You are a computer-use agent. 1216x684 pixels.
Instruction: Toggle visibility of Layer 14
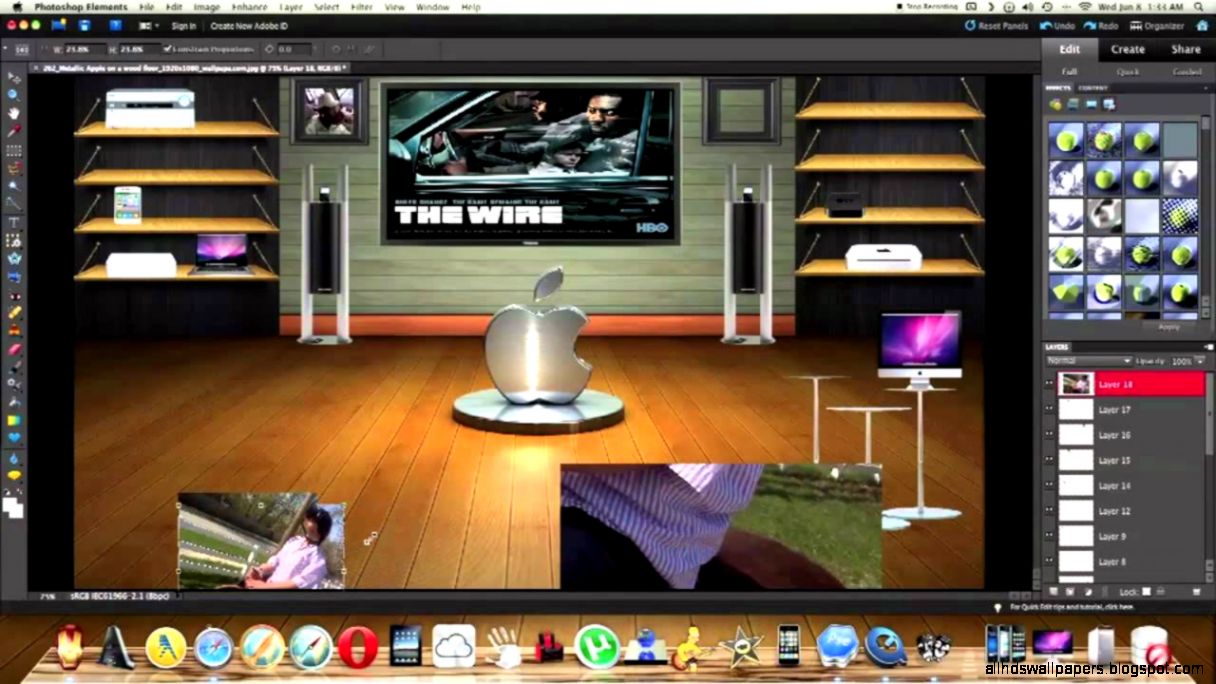pyautogui.click(x=1050, y=486)
